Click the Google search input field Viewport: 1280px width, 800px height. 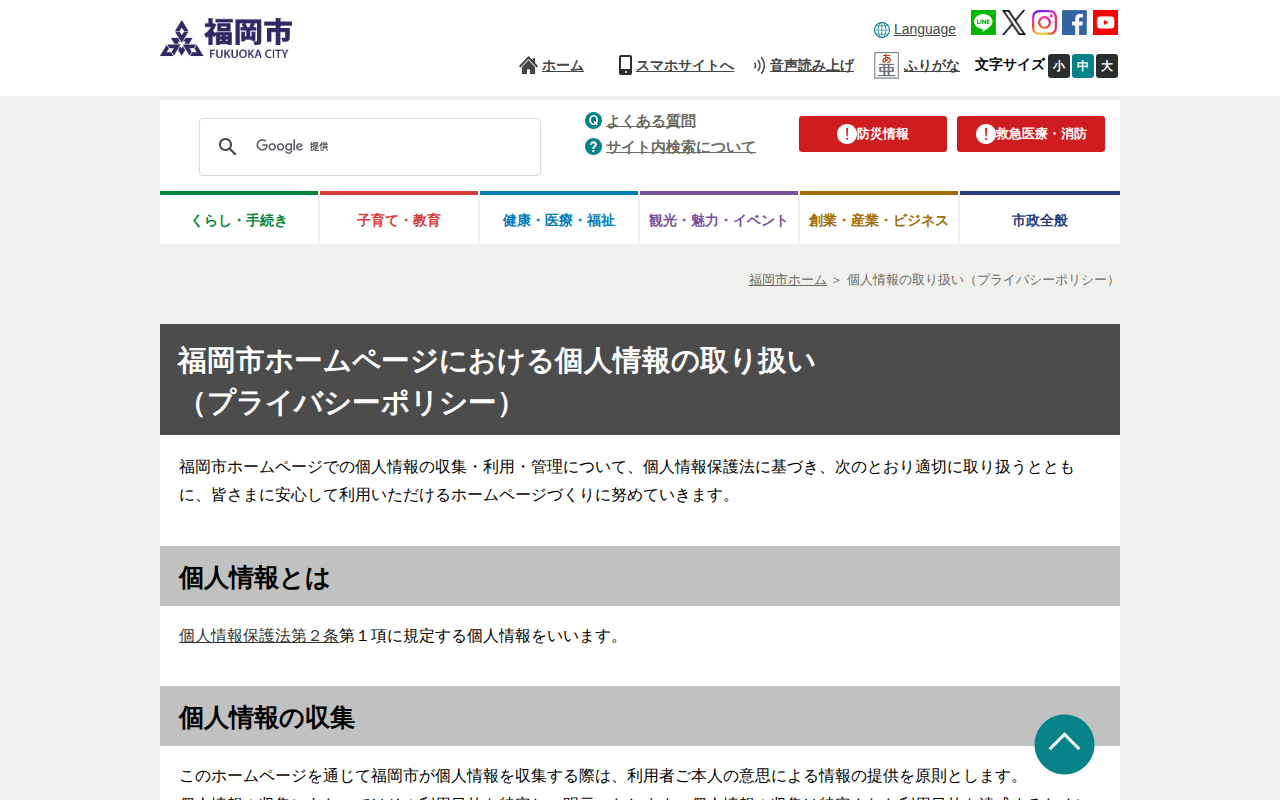[x=370, y=147]
